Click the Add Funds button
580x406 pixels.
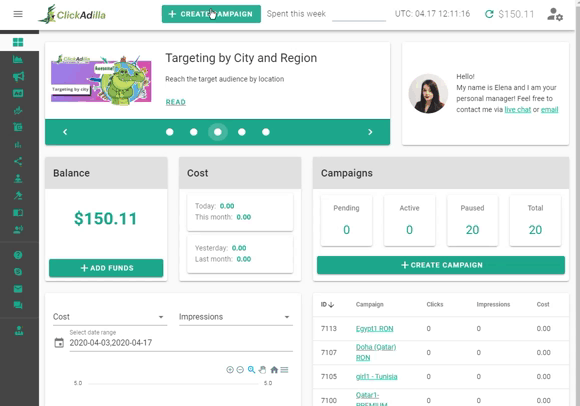pyautogui.click(x=106, y=268)
